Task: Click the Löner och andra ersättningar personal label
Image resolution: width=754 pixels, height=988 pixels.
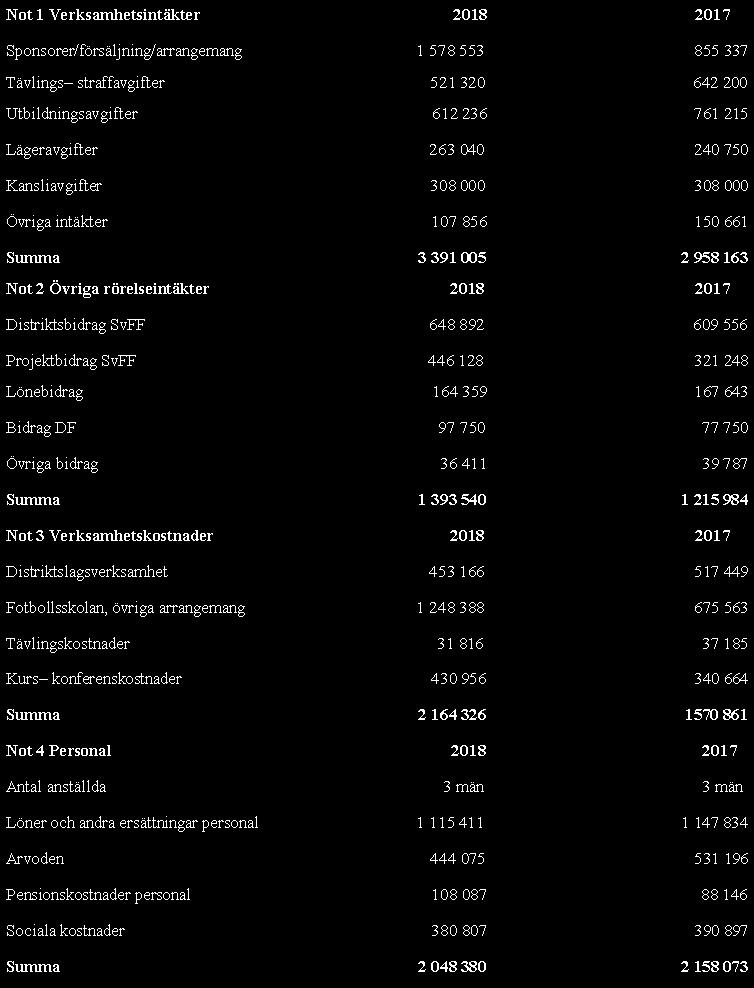Action: pos(132,823)
